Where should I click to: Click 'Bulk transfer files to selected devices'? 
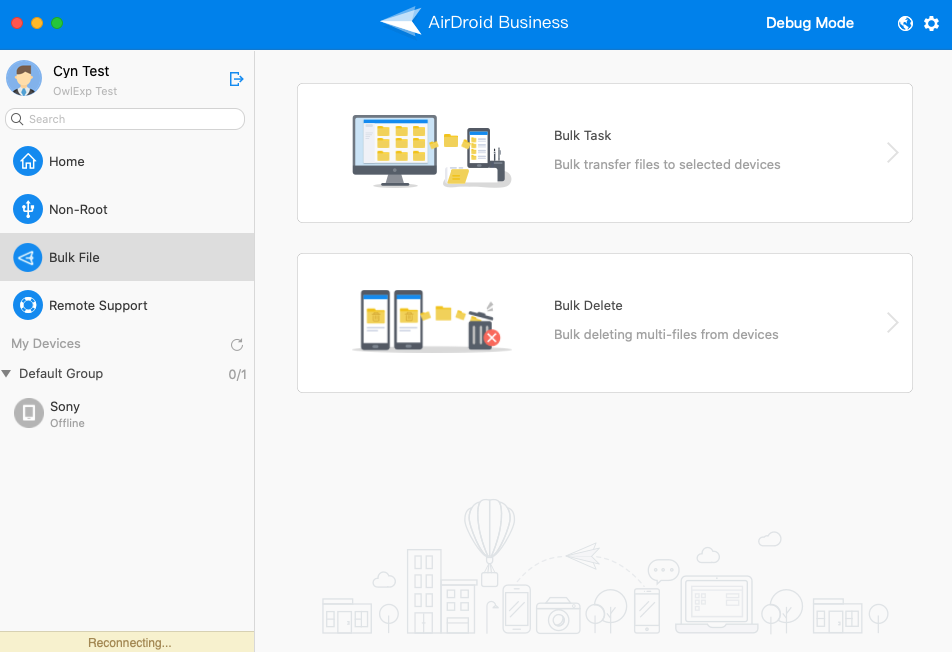[x=667, y=165]
